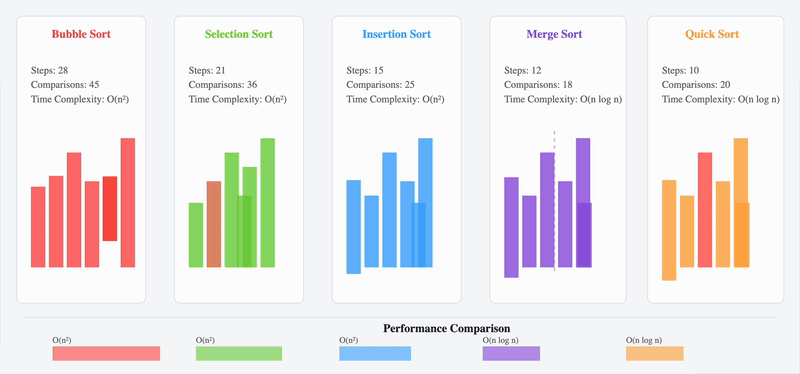Select the Insertion Sort title
Image resolution: width=800 pixels, height=374 pixels.
[x=396, y=34]
